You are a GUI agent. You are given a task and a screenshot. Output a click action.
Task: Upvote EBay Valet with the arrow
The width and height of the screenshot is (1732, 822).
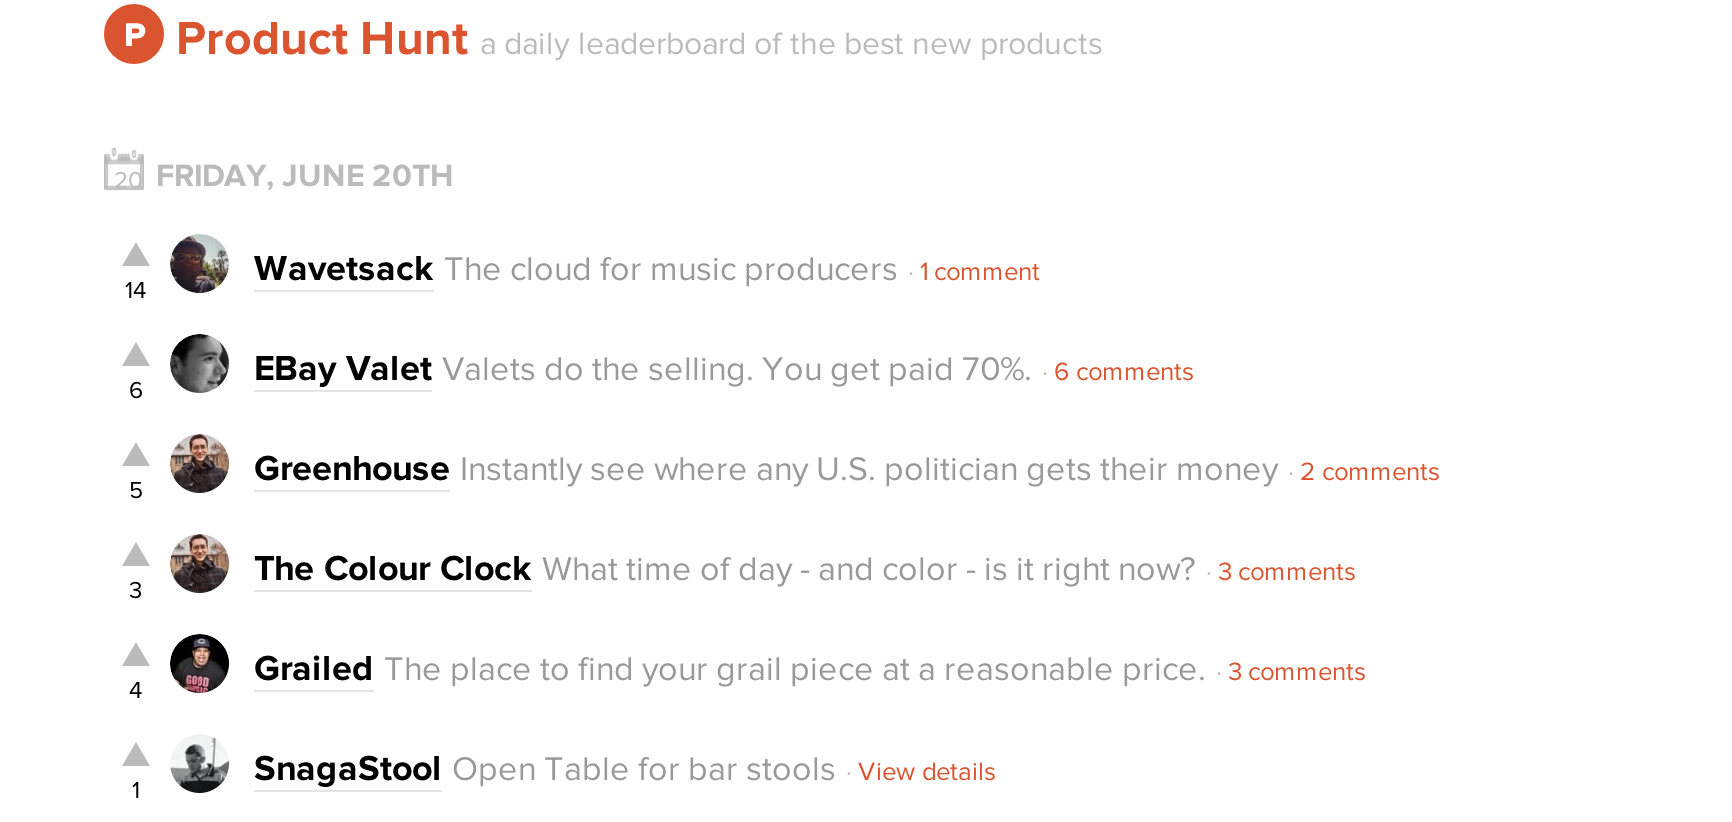coord(136,356)
